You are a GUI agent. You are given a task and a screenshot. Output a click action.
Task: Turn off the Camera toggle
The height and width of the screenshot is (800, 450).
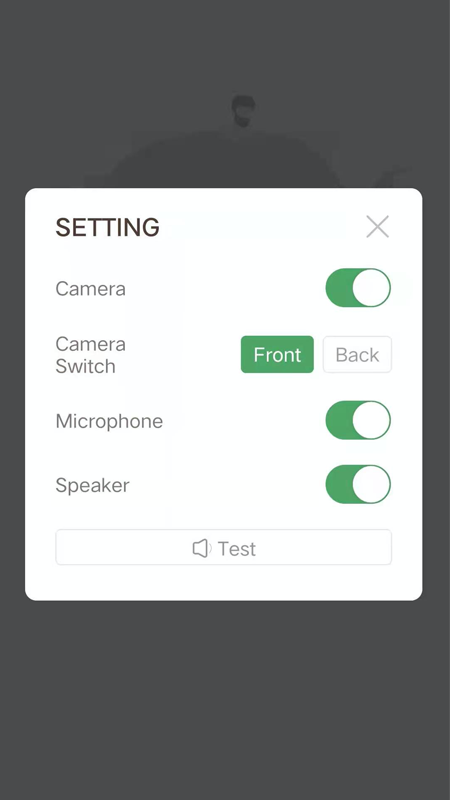358,288
